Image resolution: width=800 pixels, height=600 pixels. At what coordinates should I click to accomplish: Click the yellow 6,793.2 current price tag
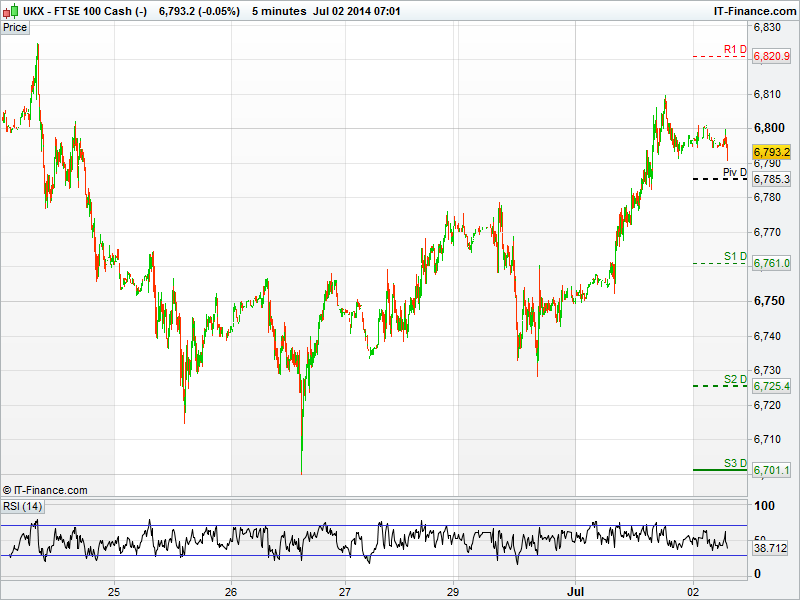772,152
